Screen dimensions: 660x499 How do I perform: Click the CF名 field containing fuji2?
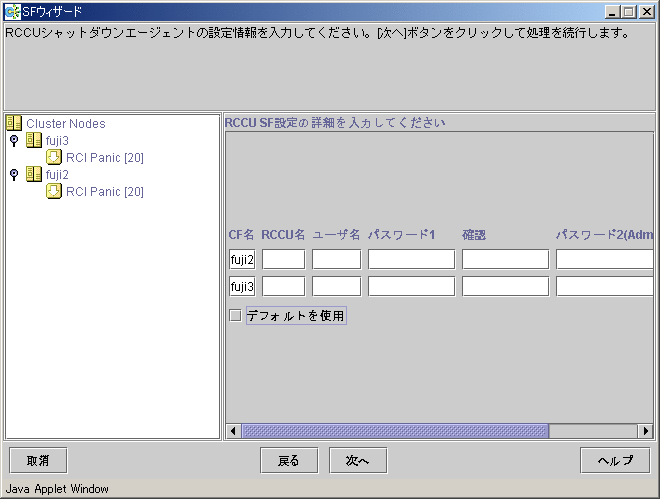point(242,259)
